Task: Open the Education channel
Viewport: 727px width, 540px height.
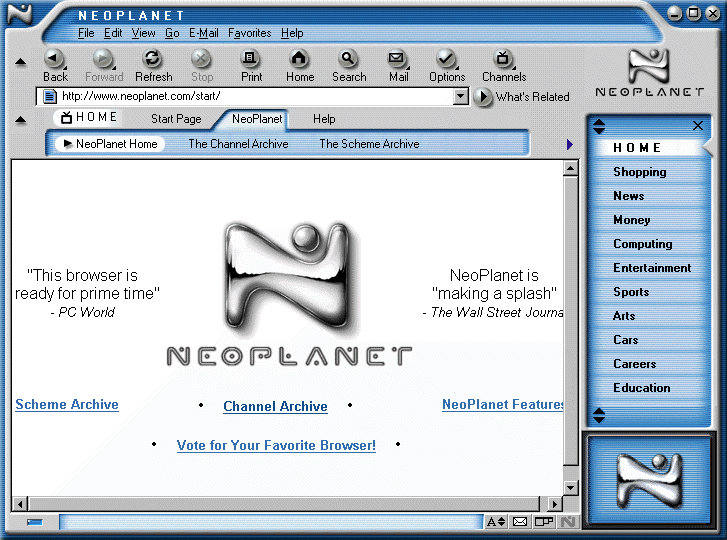Action: coord(642,388)
